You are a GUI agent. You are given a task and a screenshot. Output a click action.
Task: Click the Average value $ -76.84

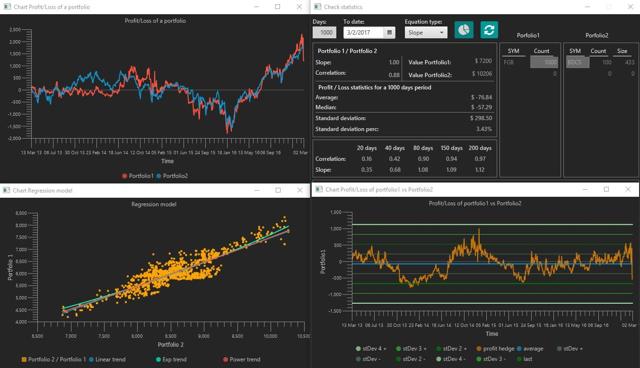[481, 97]
